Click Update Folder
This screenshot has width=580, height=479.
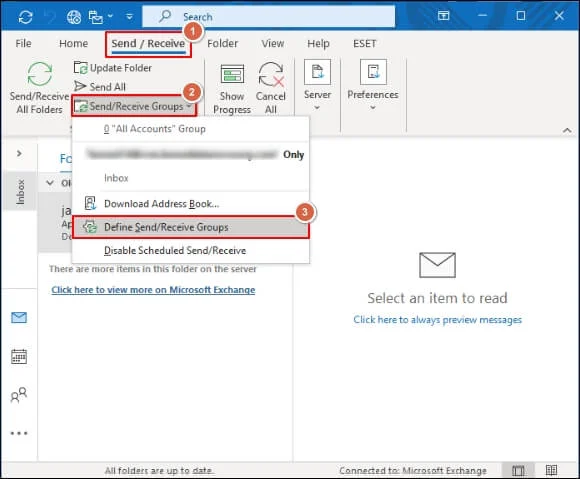113,68
